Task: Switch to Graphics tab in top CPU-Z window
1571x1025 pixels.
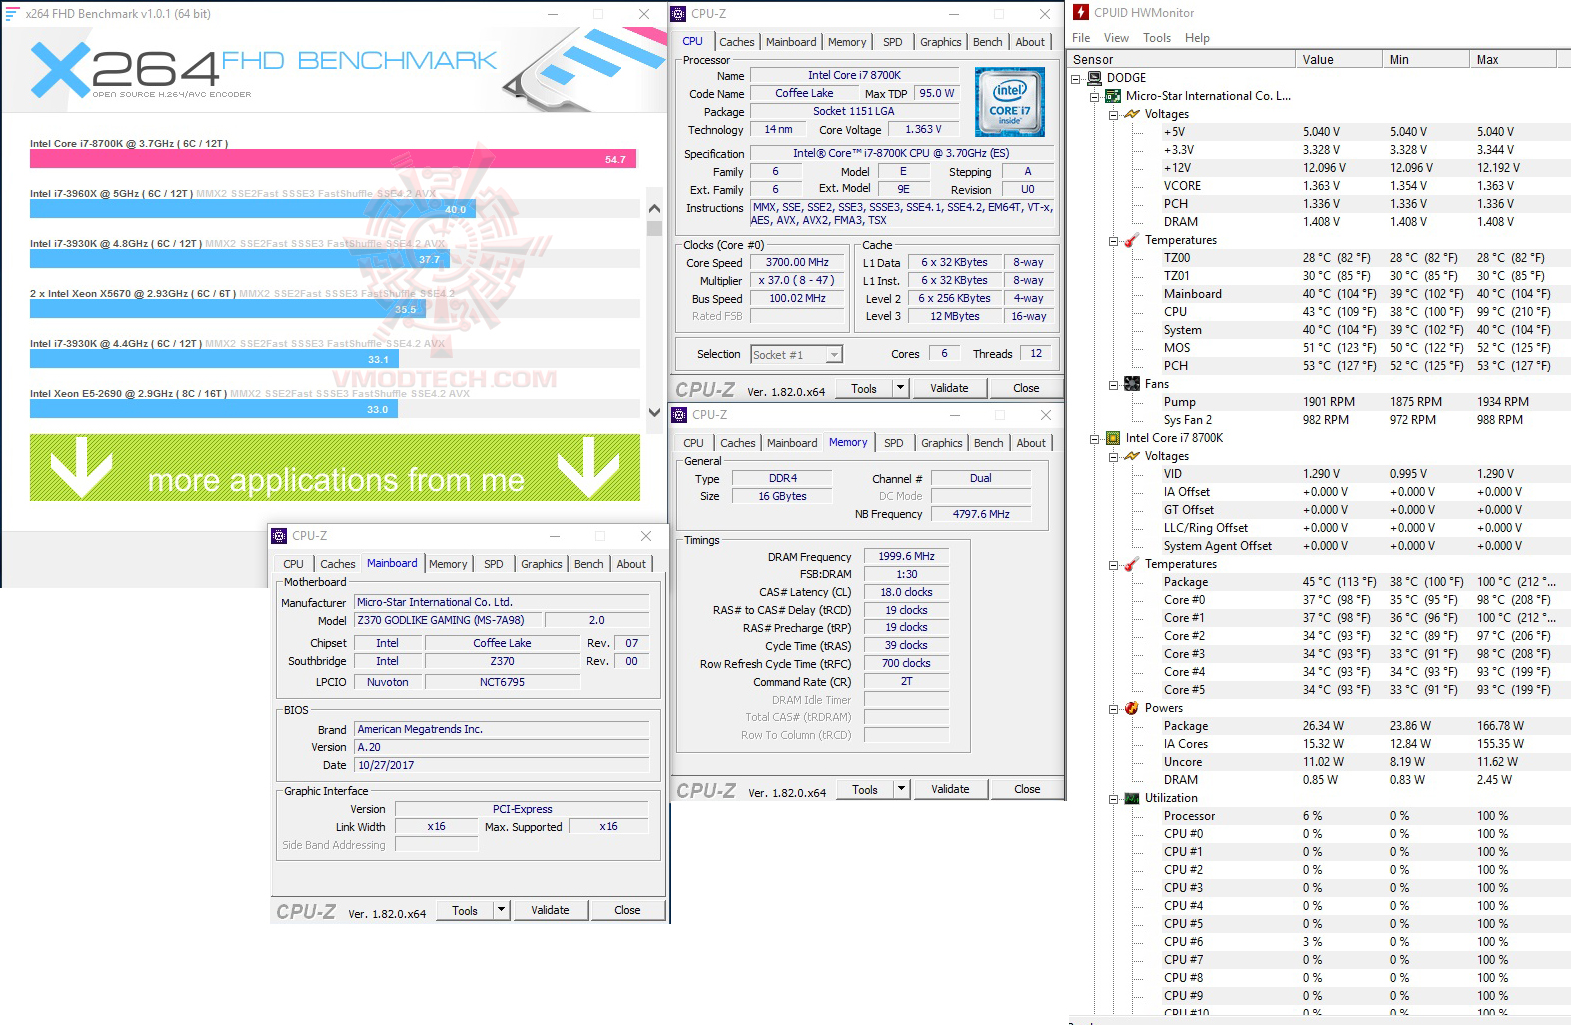Action: click(x=941, y=42)
